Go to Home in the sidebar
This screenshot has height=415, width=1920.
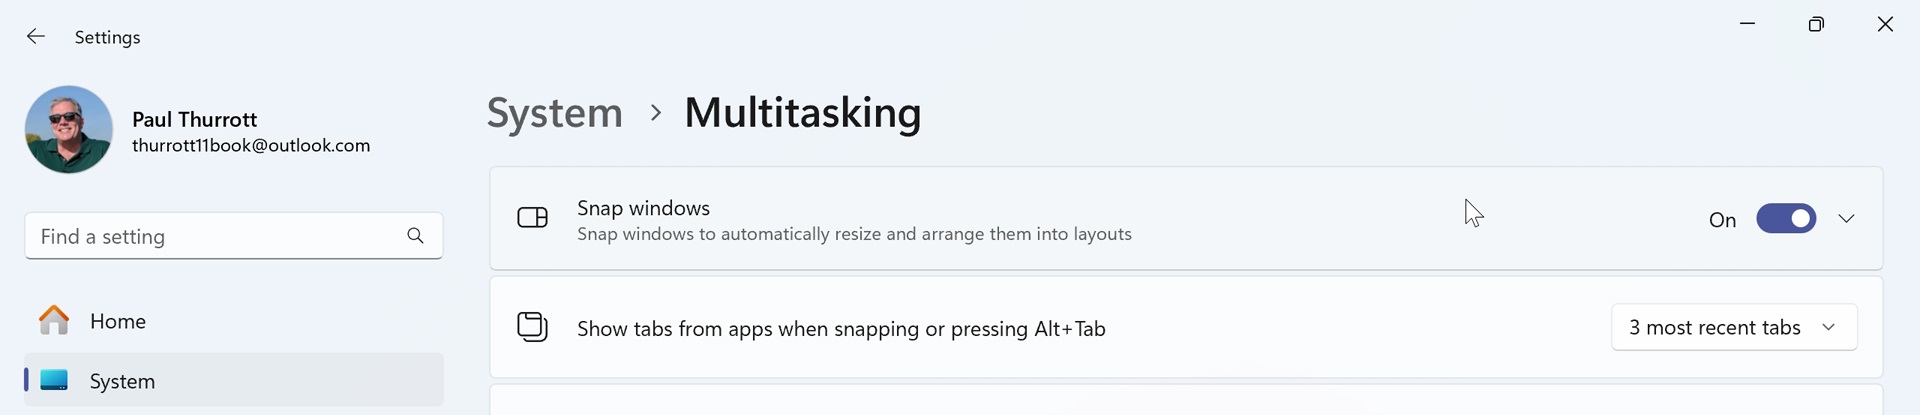click(x=118, y=321)
